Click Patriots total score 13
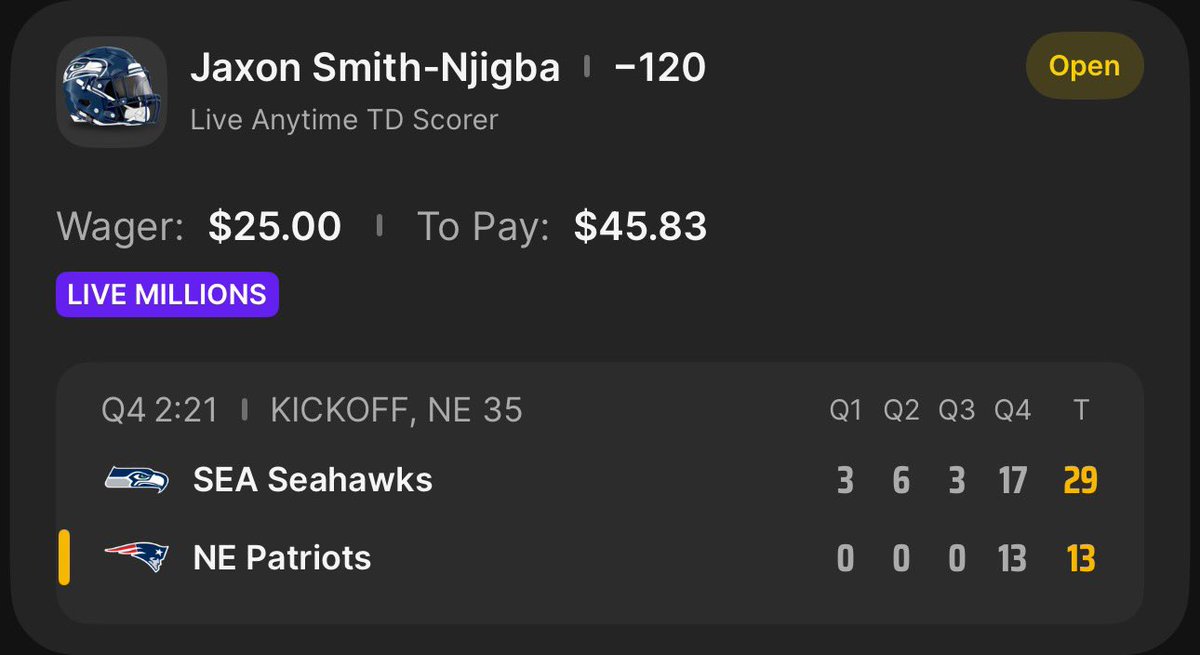The height and width of the screenshot is (655, 1200). point(1081,559)
